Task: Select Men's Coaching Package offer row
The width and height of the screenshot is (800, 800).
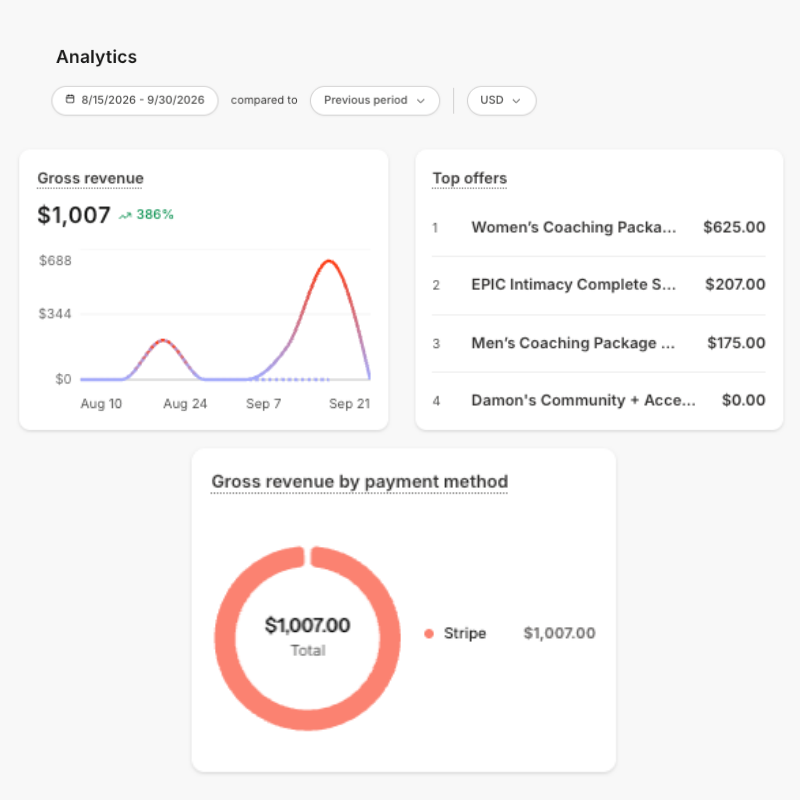Action: point(598,343)
